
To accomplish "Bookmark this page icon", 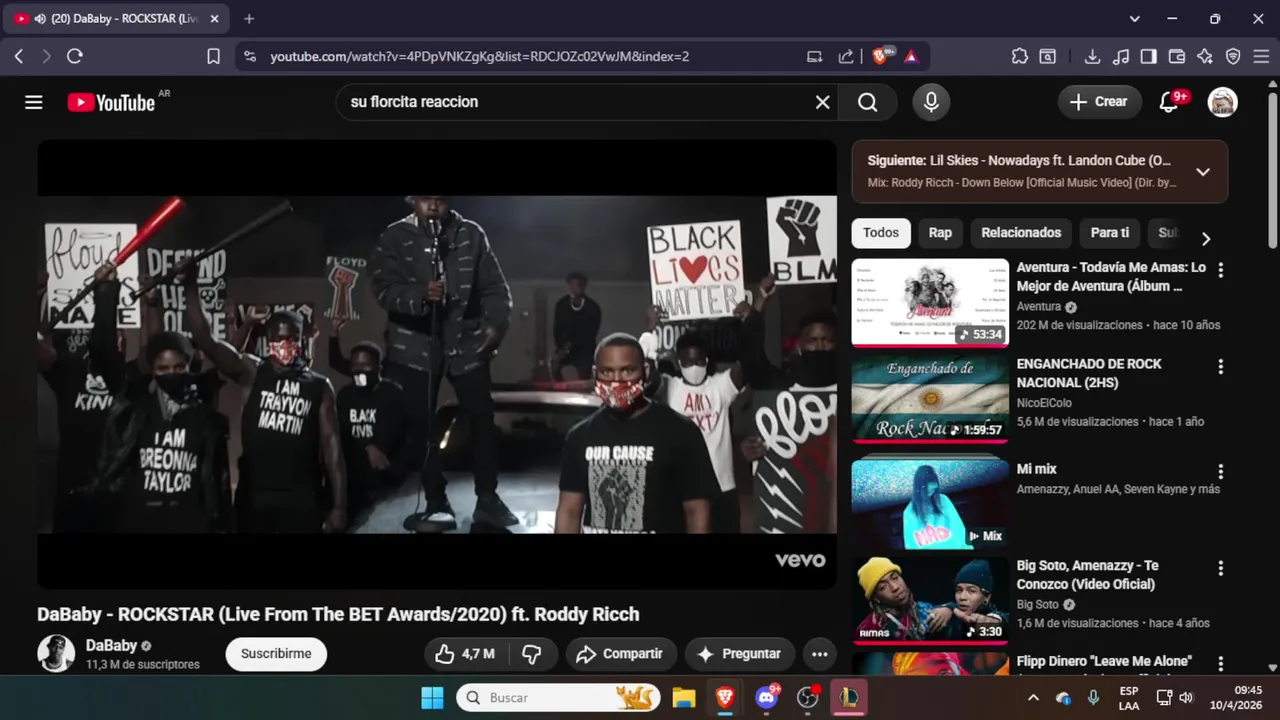I will (213, 56).
